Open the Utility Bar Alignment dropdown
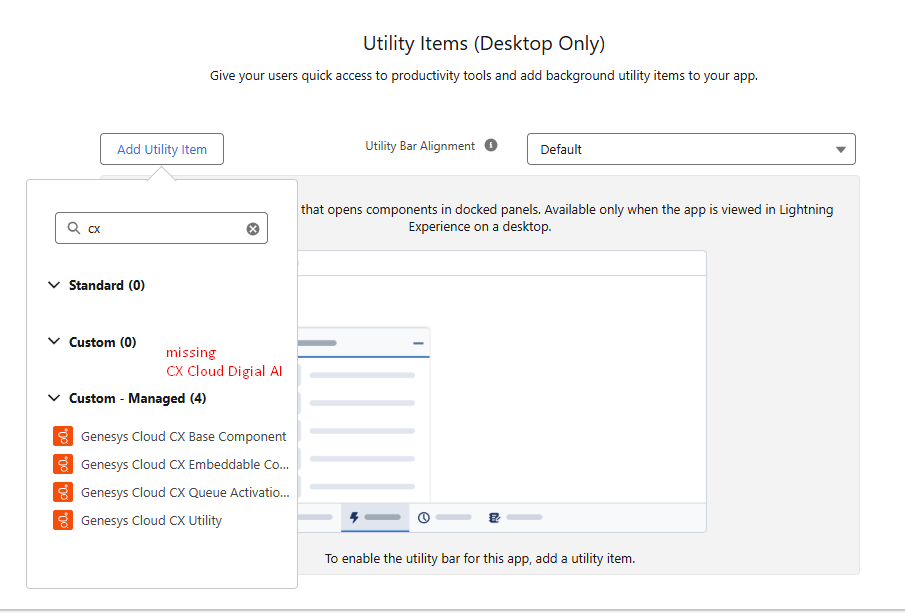Screen dimensions: 905x613 691,149
